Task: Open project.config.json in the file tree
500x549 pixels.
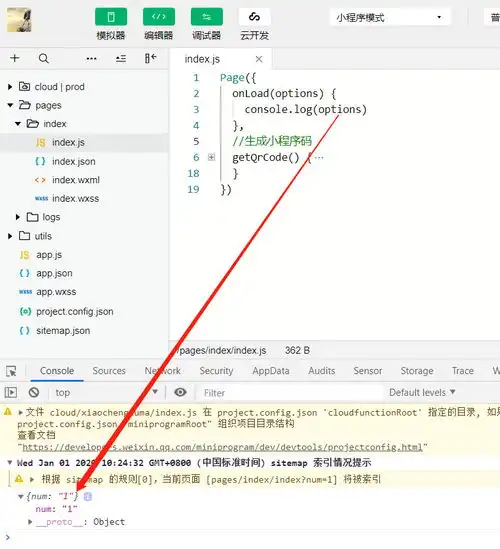Action: tap(75, 311)
